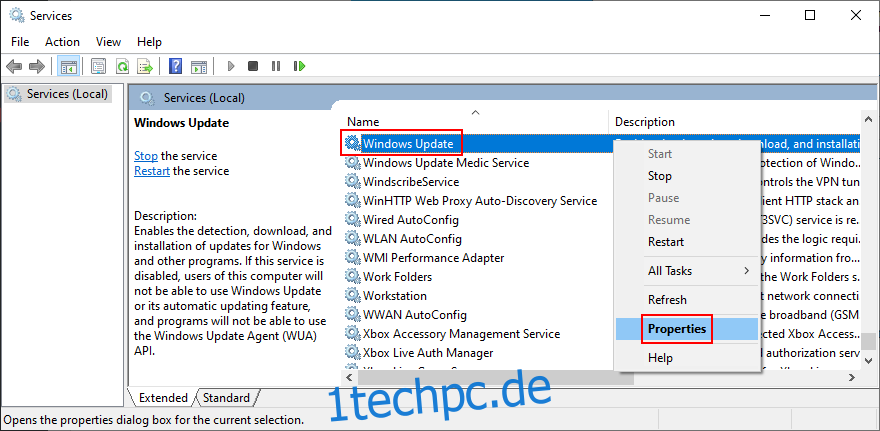This screenshot has width=880, height=431.
Task: Click gear icon beside Workstation
Action: 352,295
